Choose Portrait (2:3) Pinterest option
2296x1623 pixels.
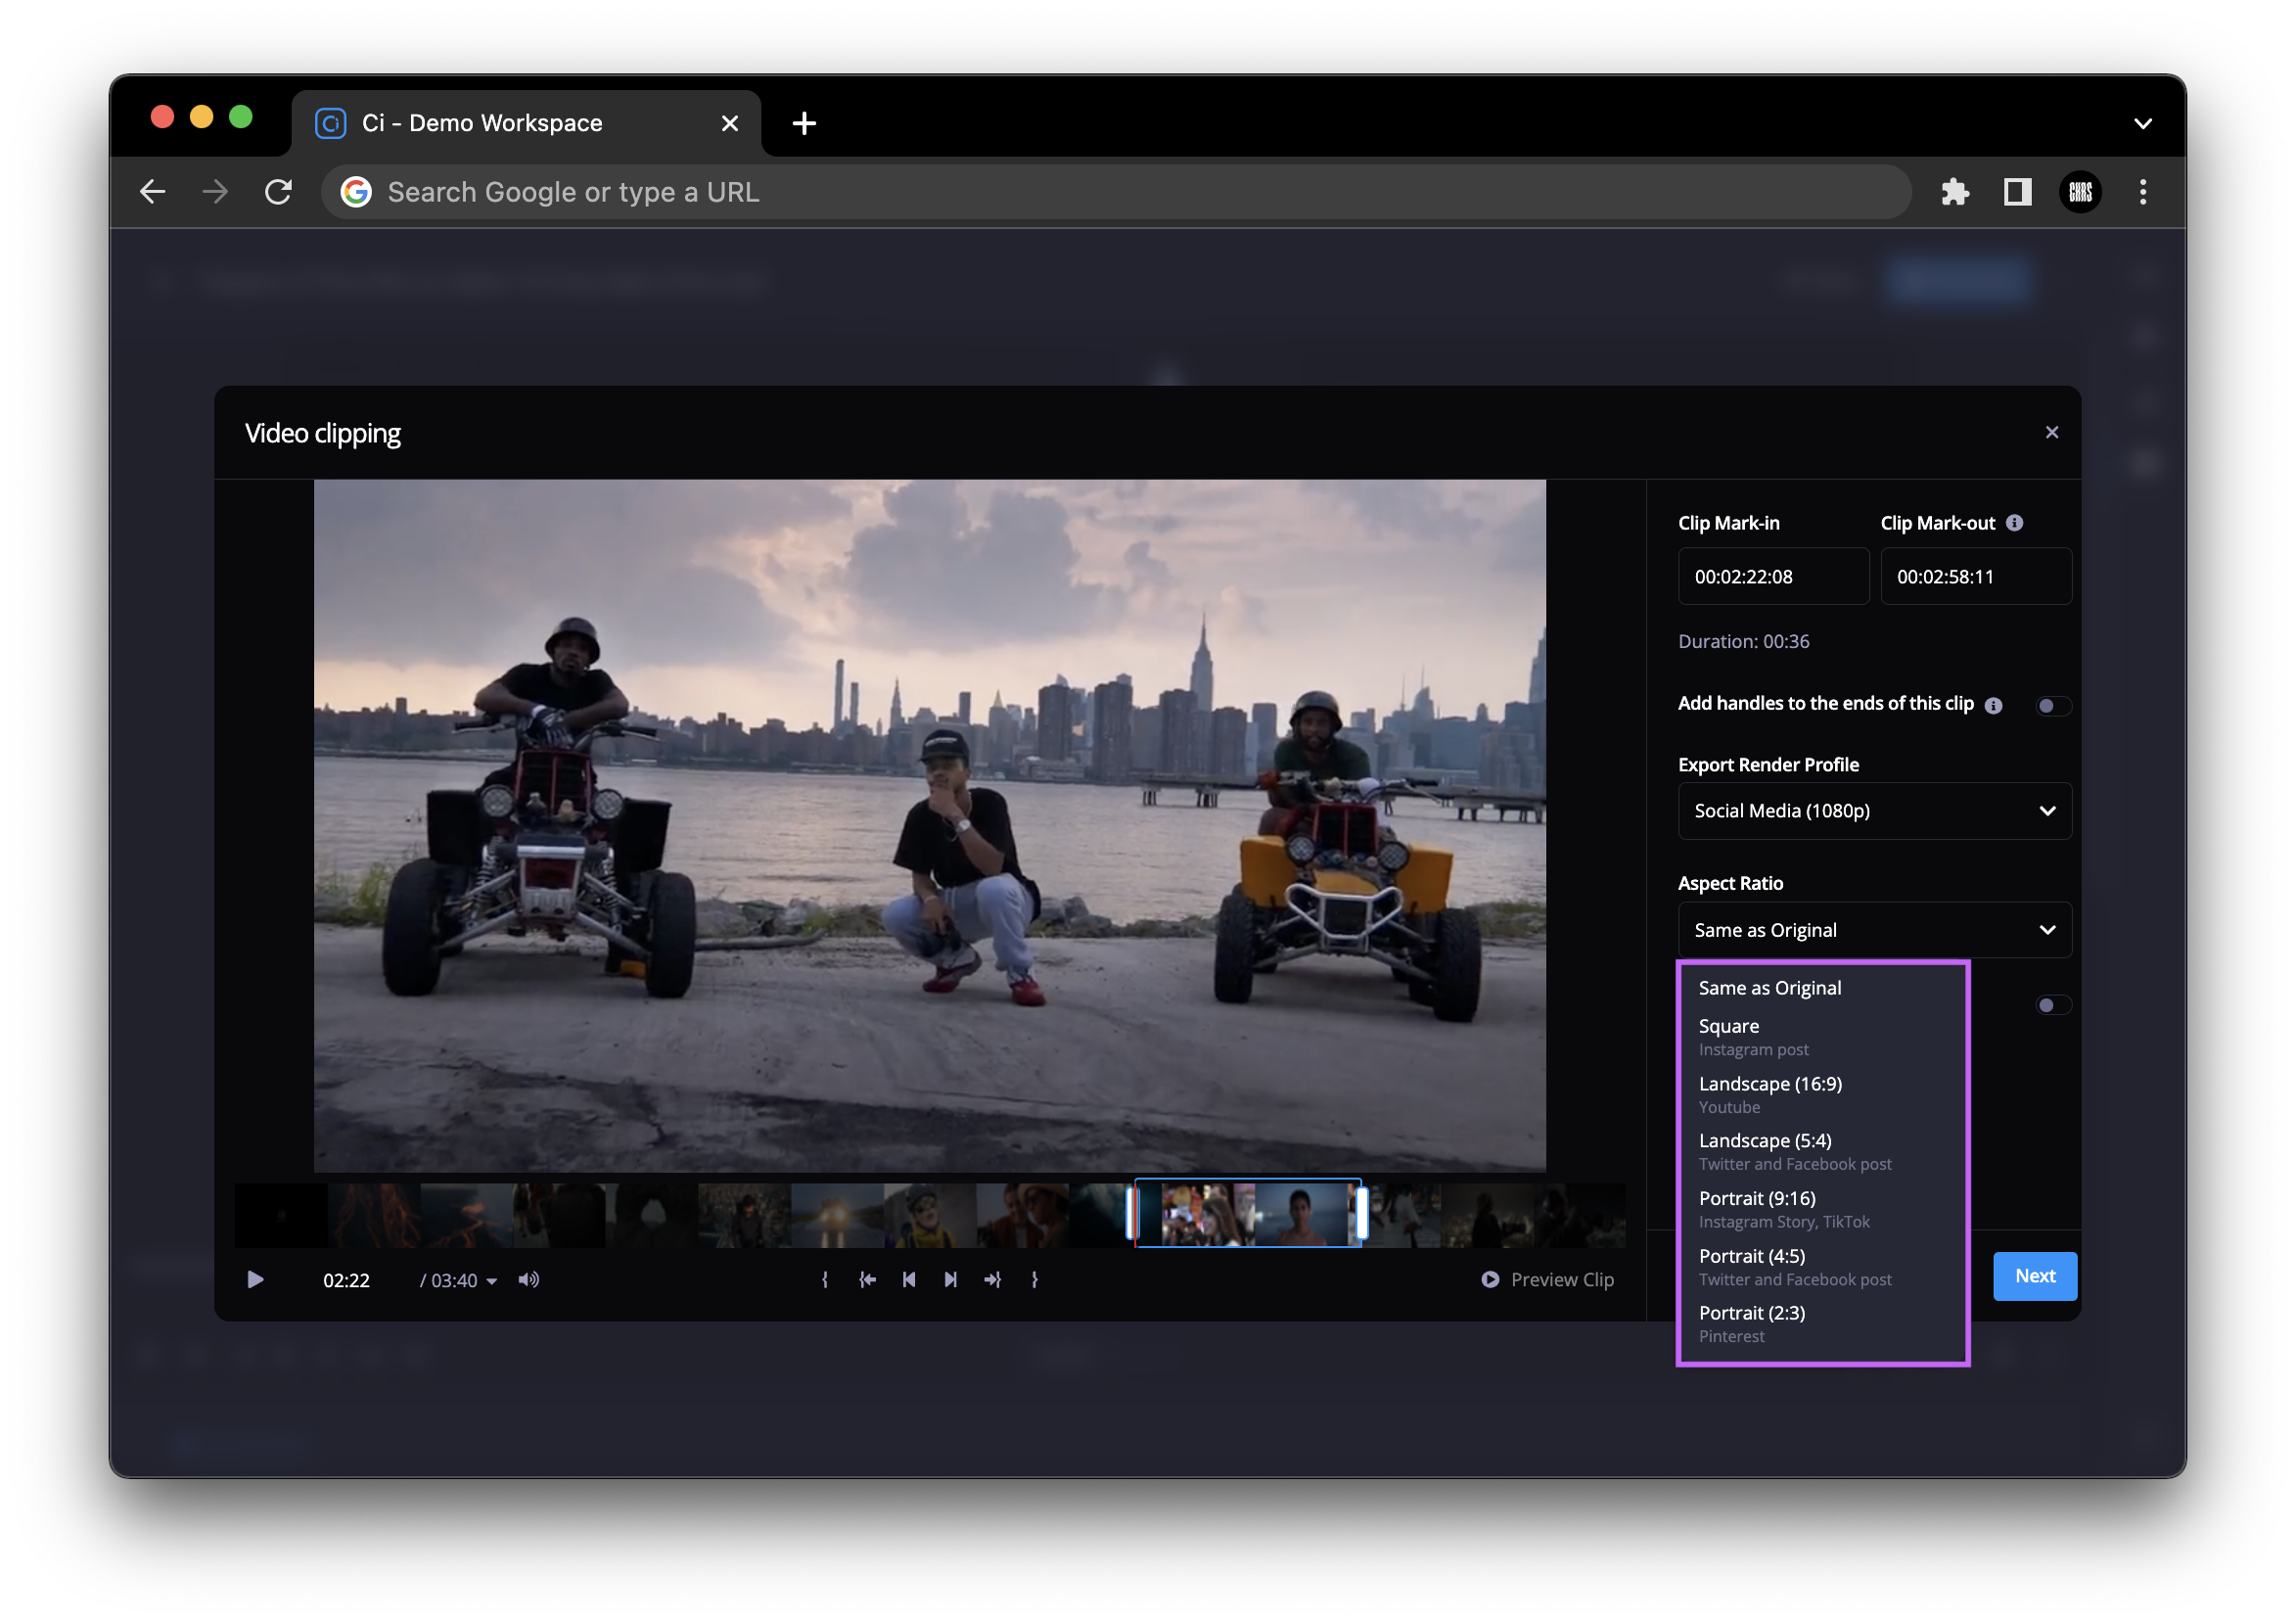point(1822,1323)
